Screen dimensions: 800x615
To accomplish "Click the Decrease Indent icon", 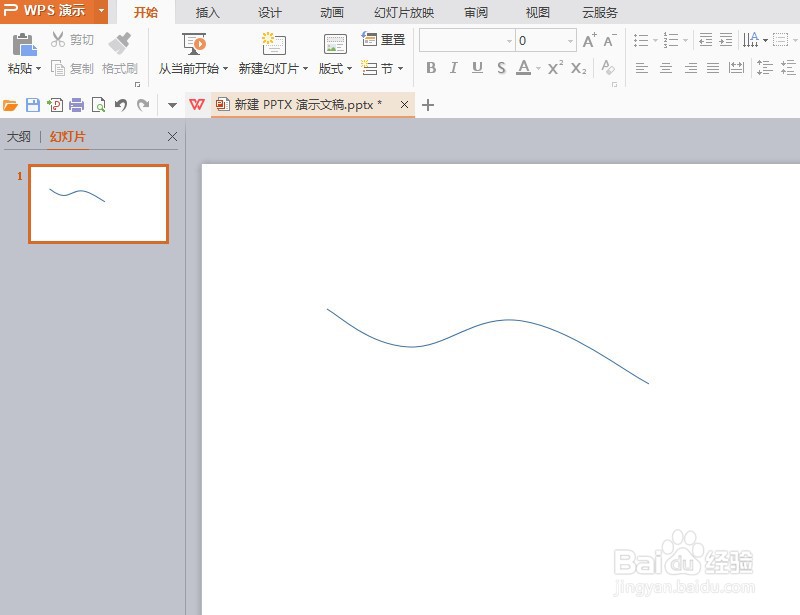I will (x=705, y=40).
